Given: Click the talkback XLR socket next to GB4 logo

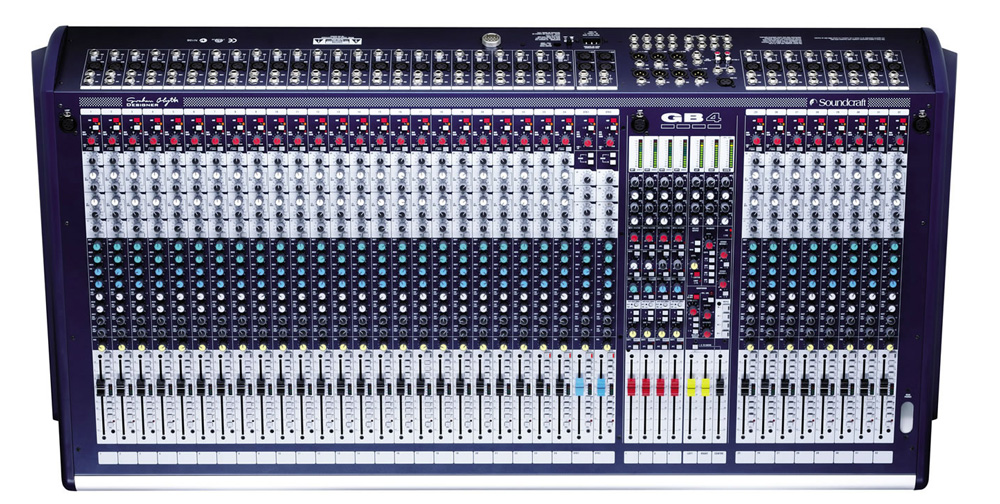Looking at the screenshot, I should point(638,119).
